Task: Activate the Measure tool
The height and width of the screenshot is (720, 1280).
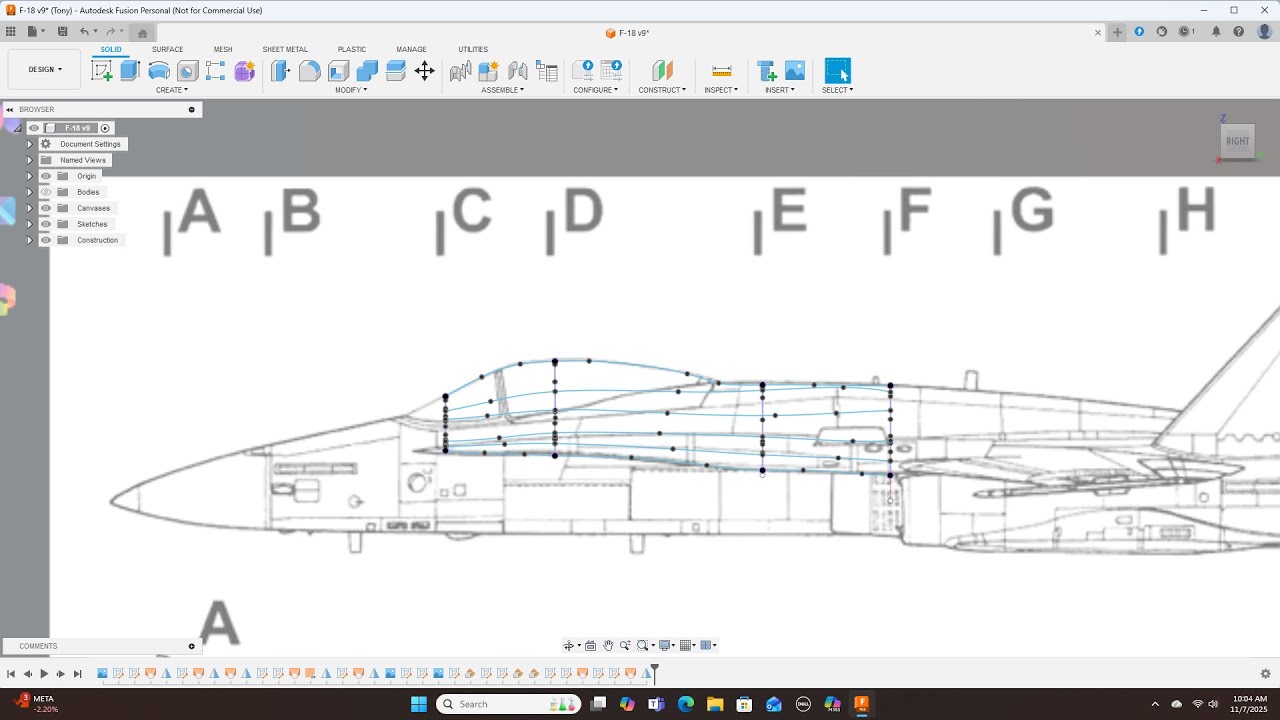Action: click(721, 70)
